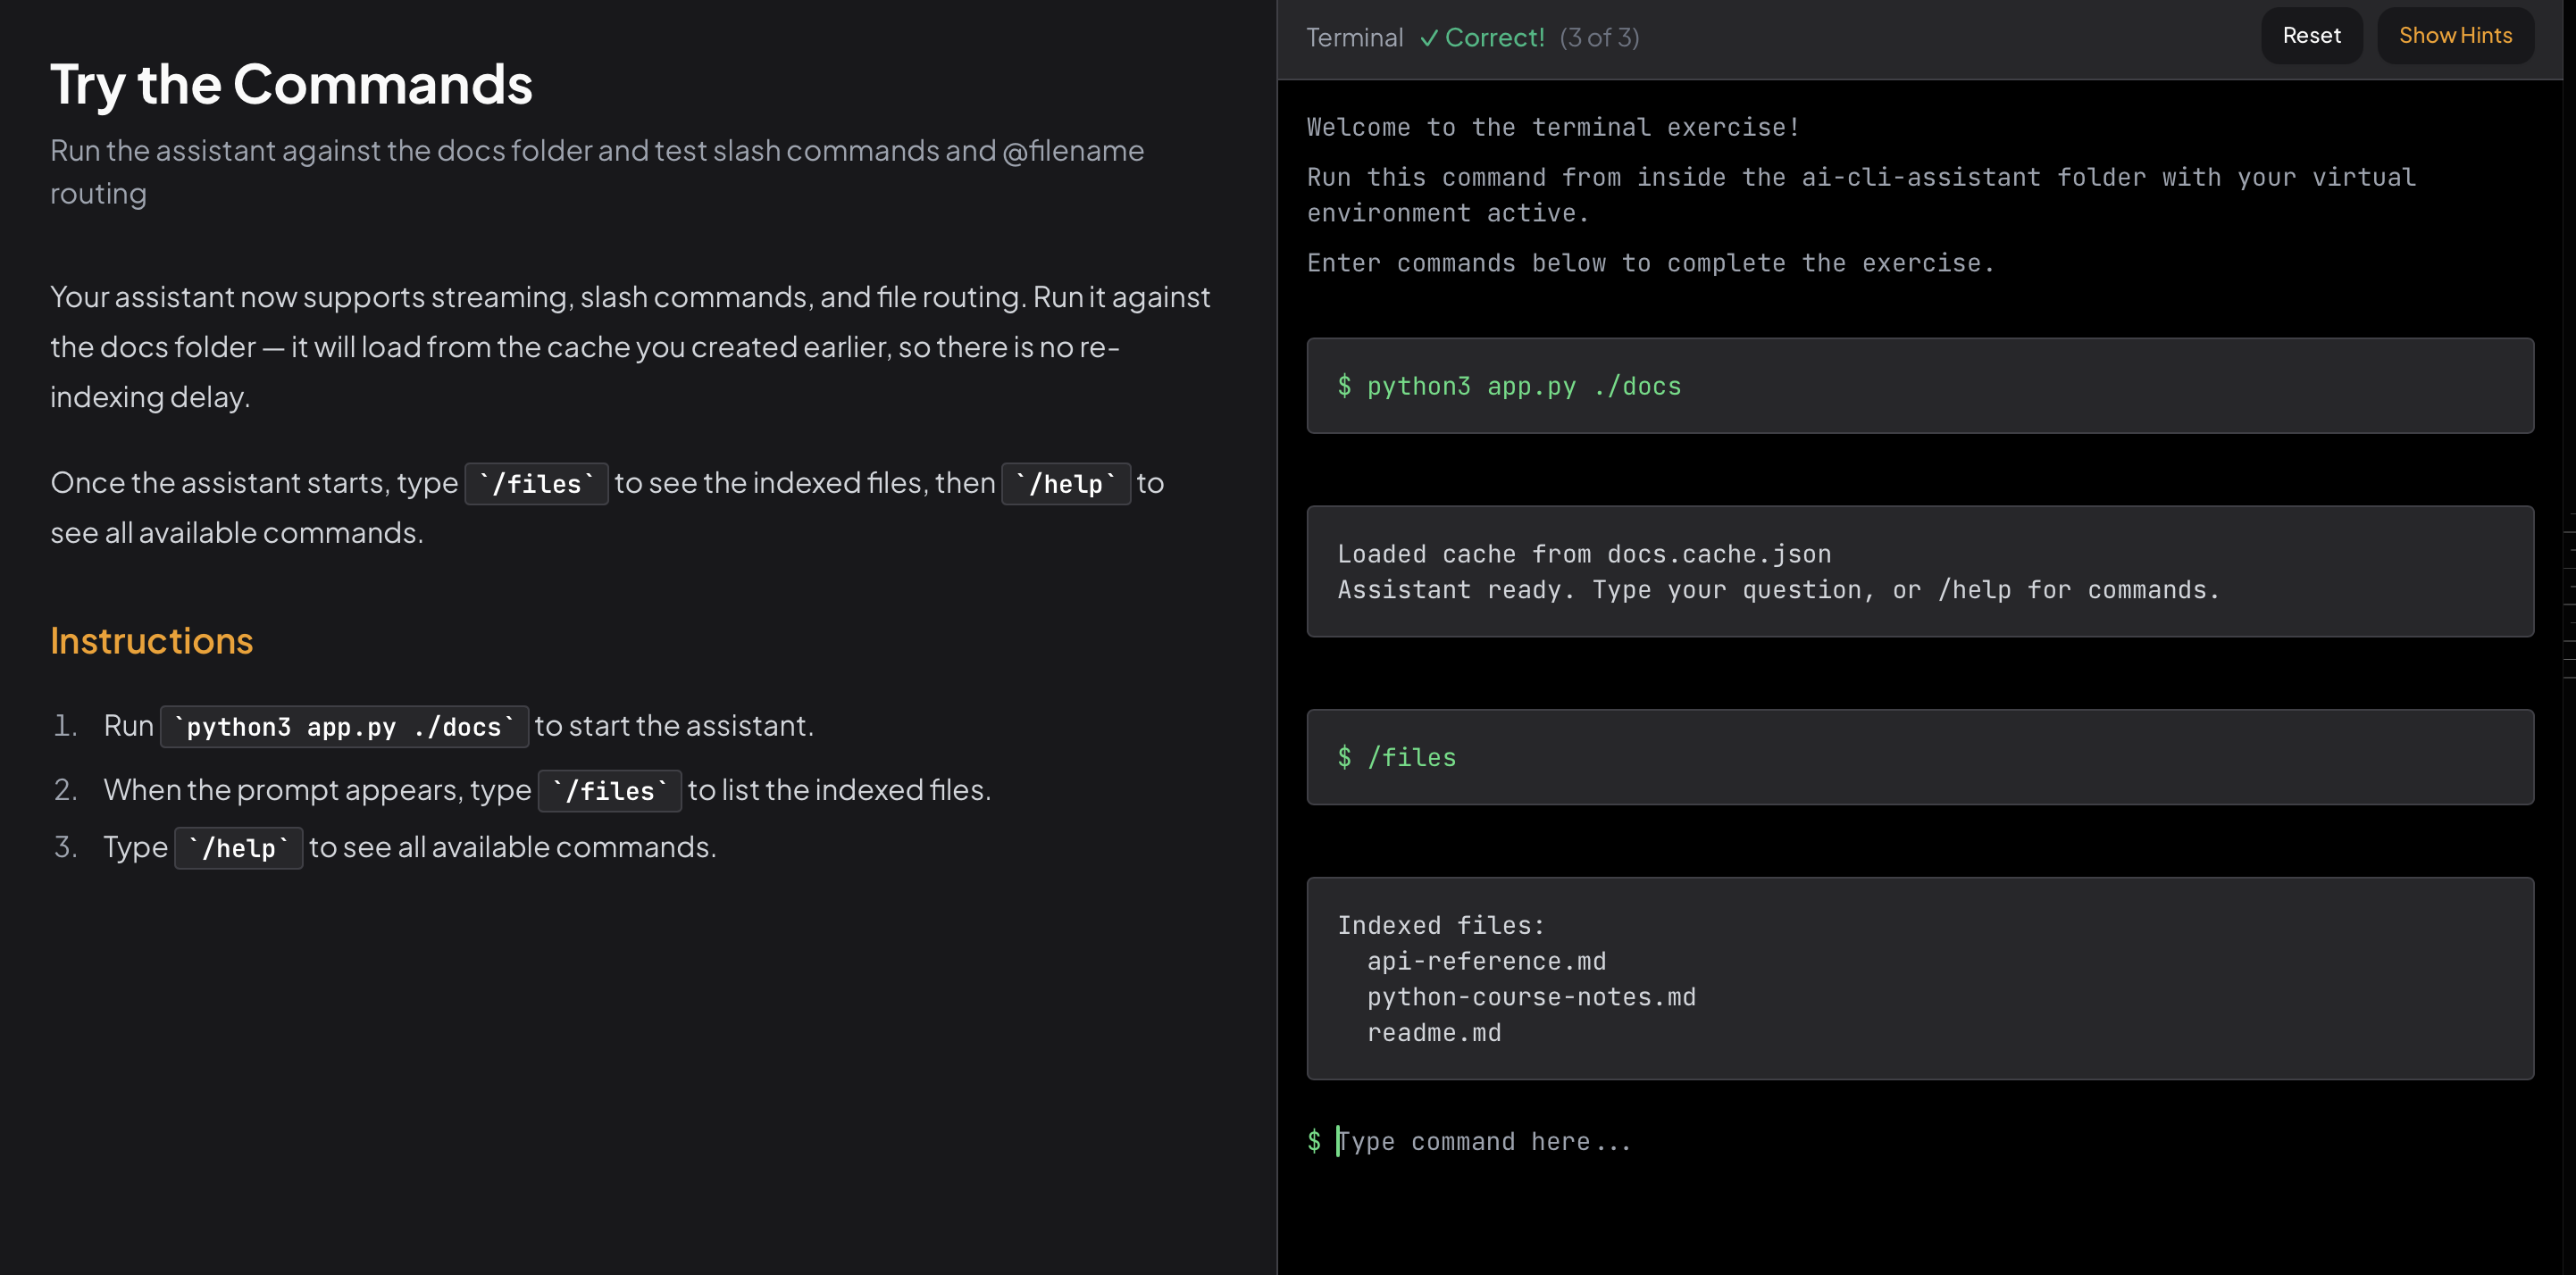Open Show Hints
2576x1275 pixels.
(2454, 36)
